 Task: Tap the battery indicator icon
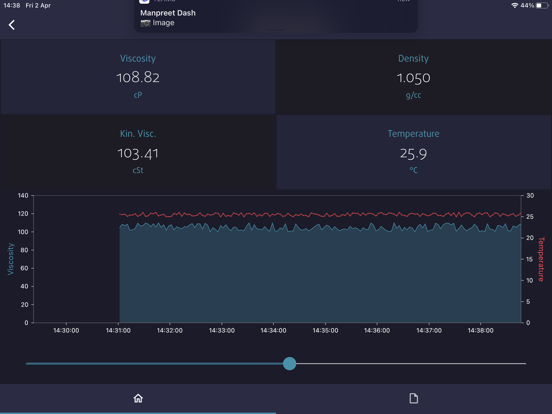[x=542, y=5]
